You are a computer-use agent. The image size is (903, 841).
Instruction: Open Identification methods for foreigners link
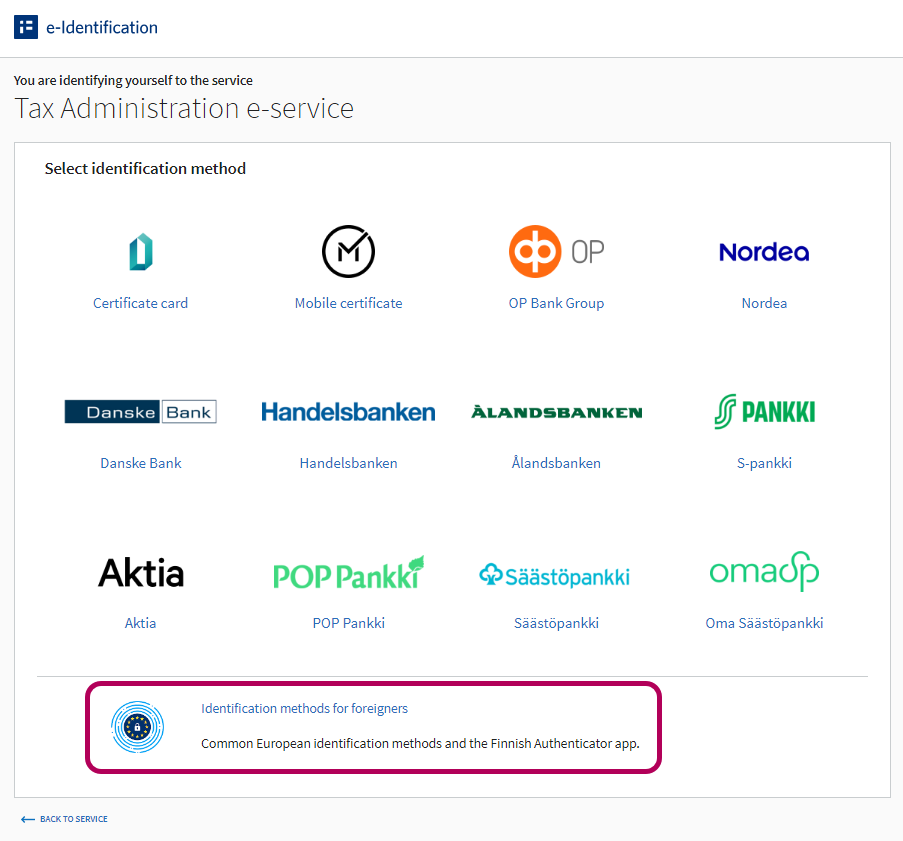pos(304,709)
